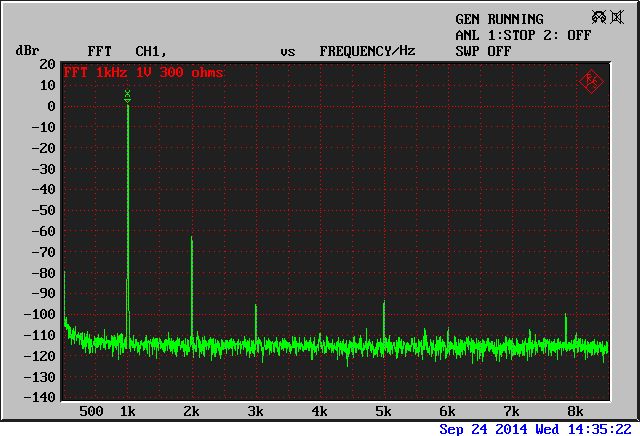Click the crossed-out speaker icon
The height and width of the screenshot is (436, 640).
click(x=617, y=17)
